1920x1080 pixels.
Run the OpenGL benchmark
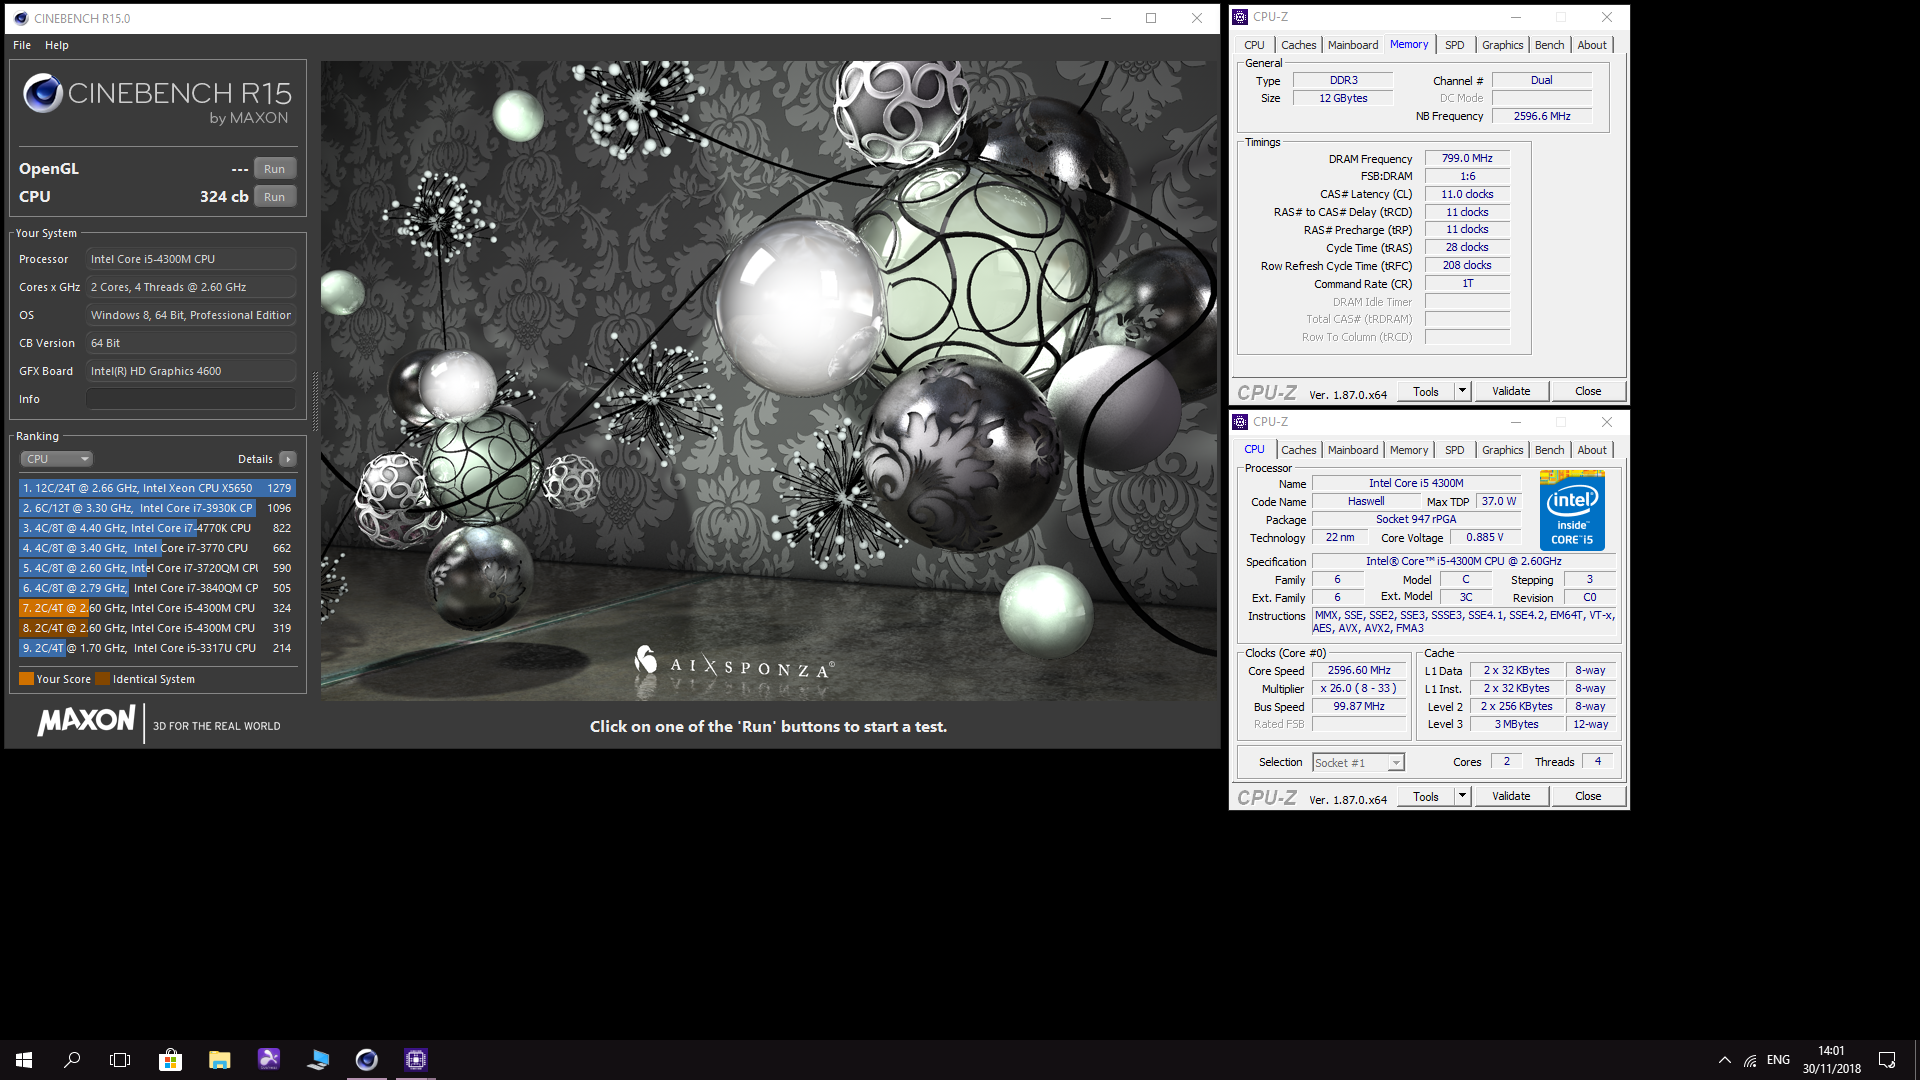click(x=275, y=169)
